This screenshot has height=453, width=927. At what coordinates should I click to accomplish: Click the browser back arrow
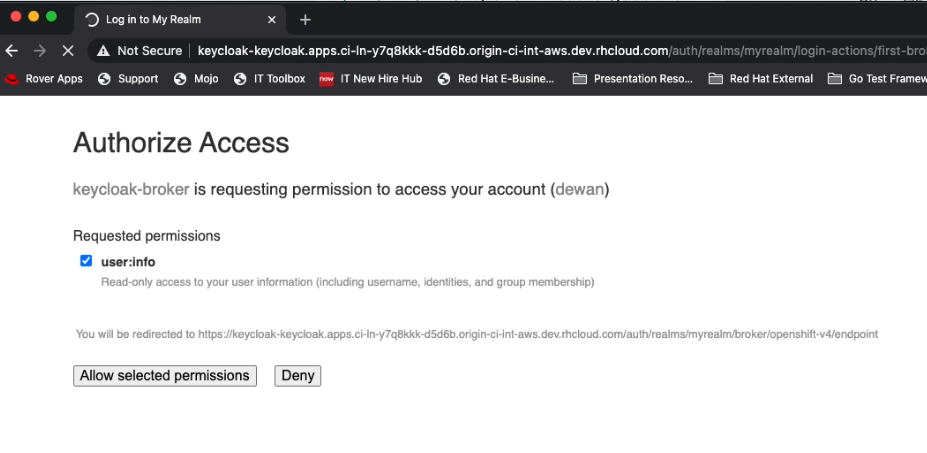[x=12, y=50]
